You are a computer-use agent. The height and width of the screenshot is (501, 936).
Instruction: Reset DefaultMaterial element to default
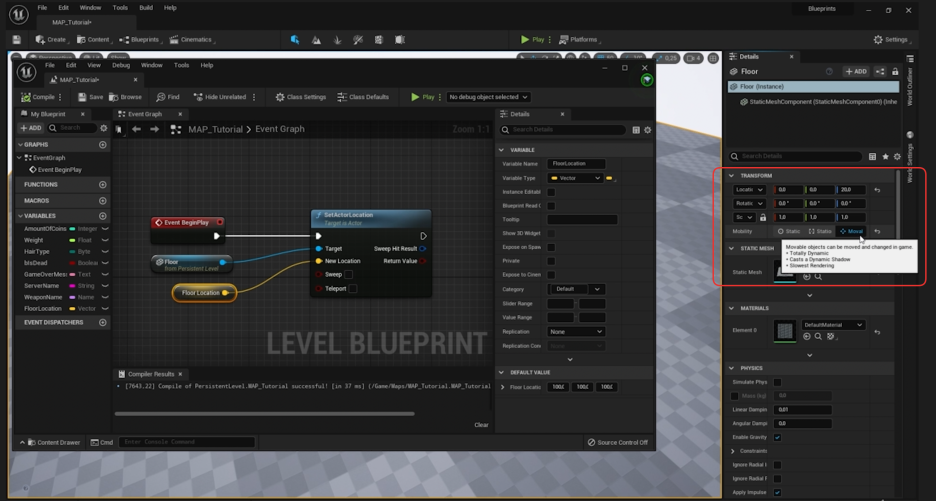[x=877, y=332]
